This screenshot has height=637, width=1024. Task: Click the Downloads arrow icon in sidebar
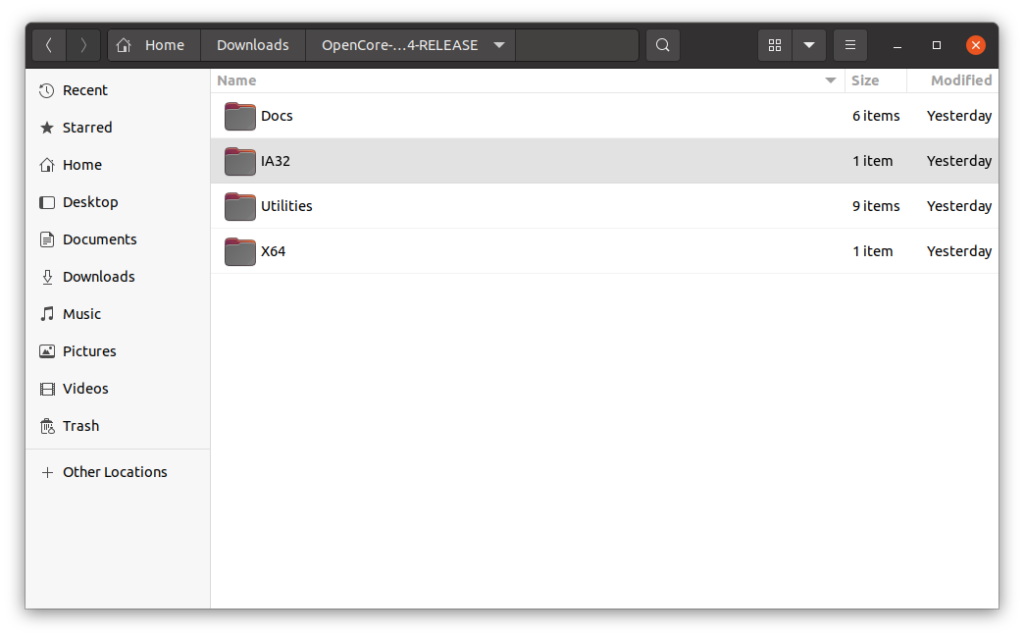47,277
